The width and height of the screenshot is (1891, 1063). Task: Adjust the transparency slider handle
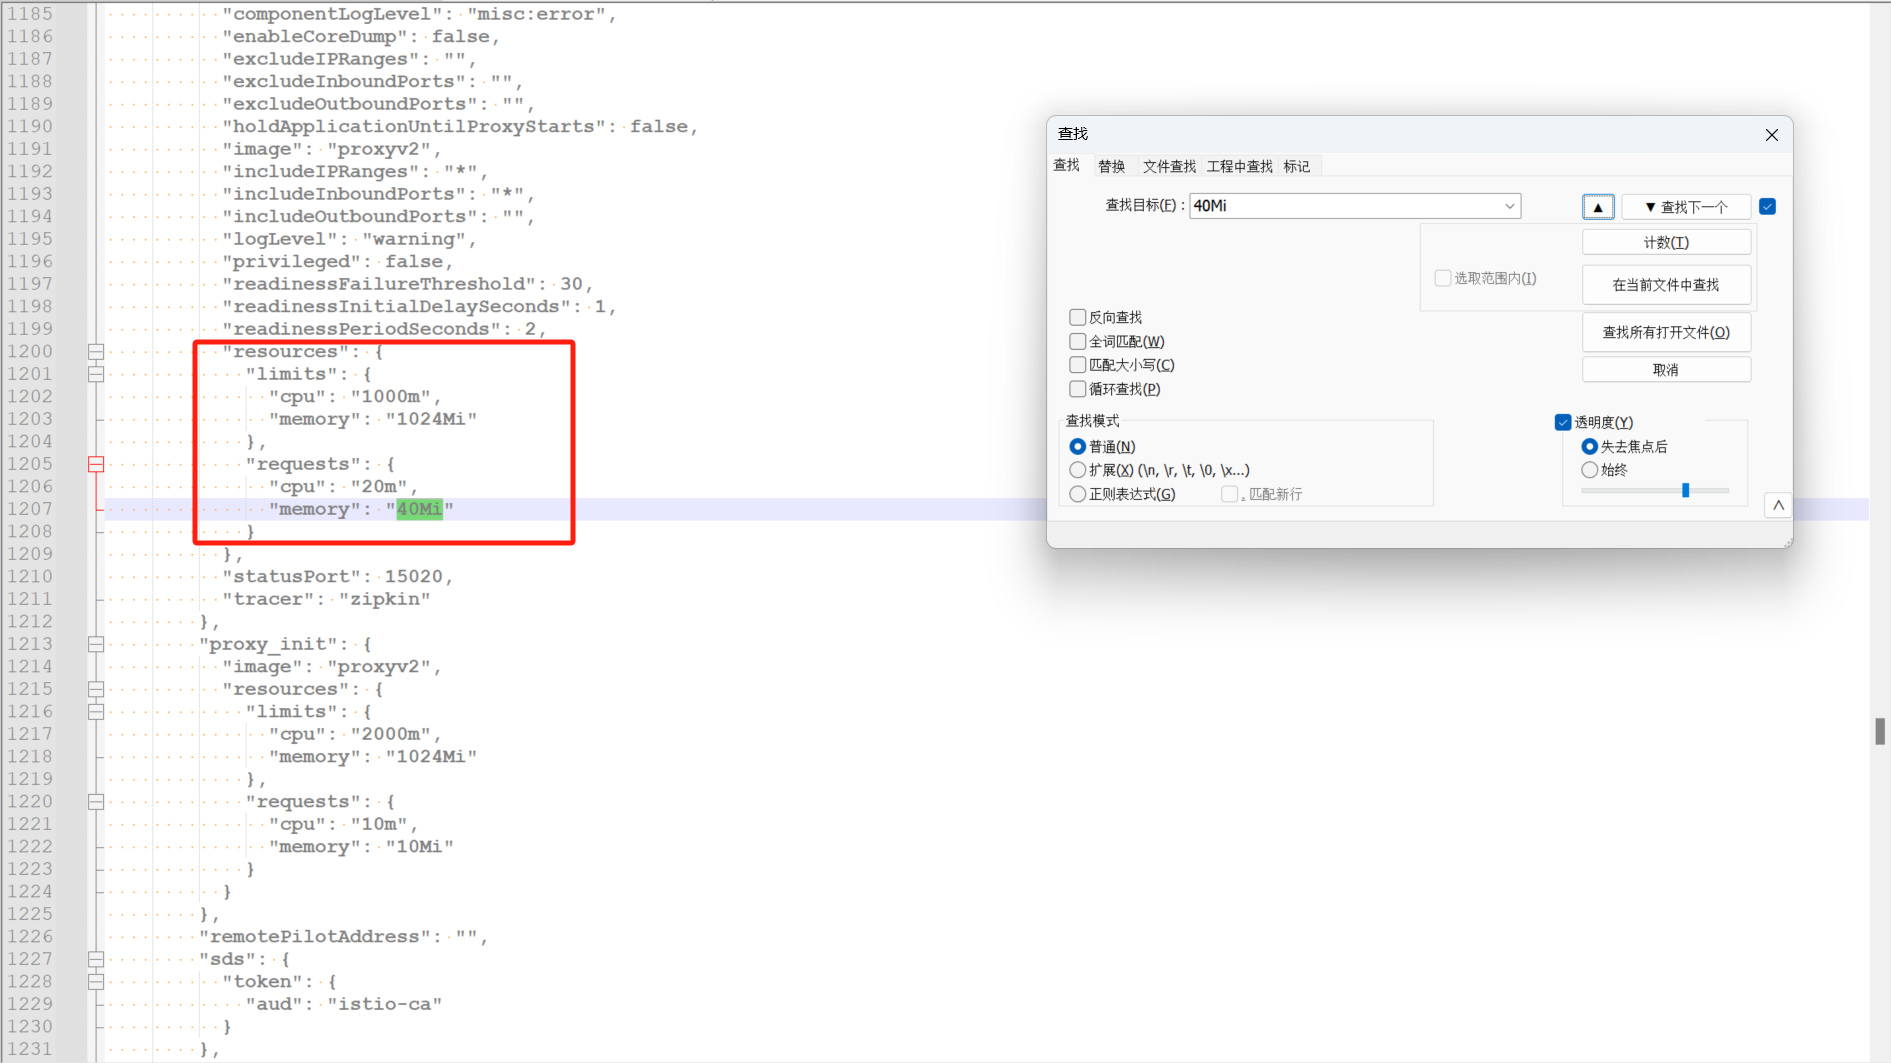pyautogui.click(x=1685, y=490)
